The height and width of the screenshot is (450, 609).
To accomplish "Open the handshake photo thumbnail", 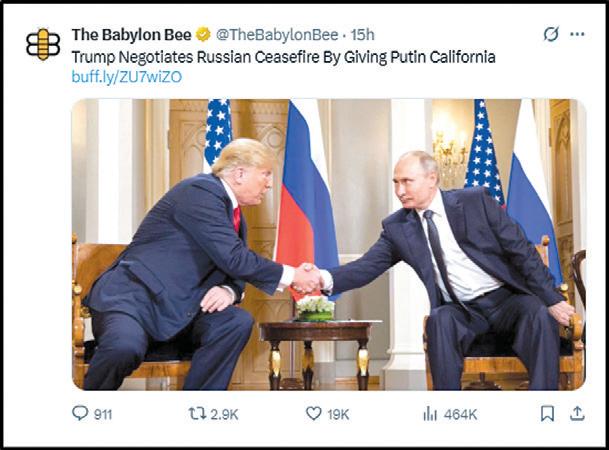I will (329, 245).
